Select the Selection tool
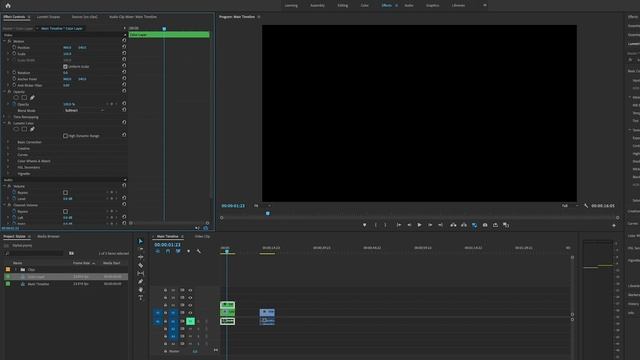 141,241
